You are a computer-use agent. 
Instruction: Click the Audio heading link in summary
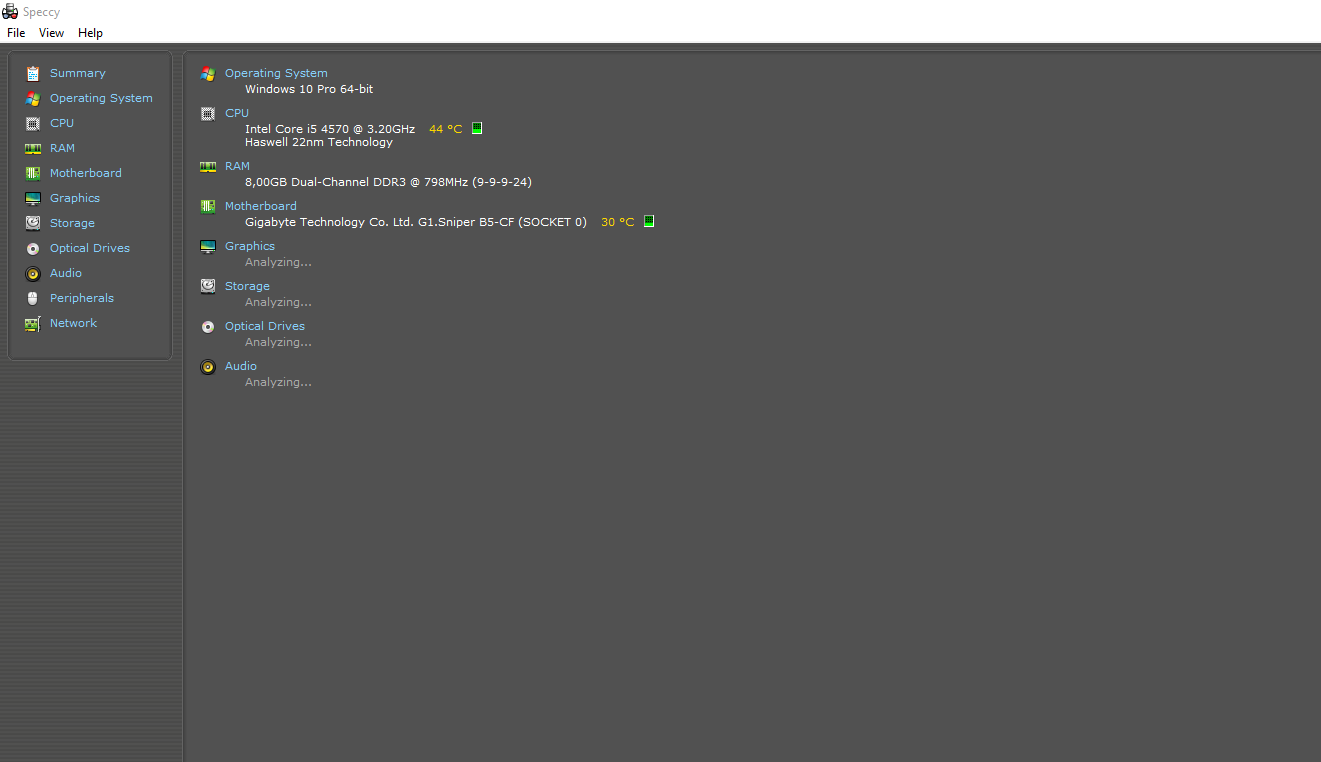(x=241, y=366)
